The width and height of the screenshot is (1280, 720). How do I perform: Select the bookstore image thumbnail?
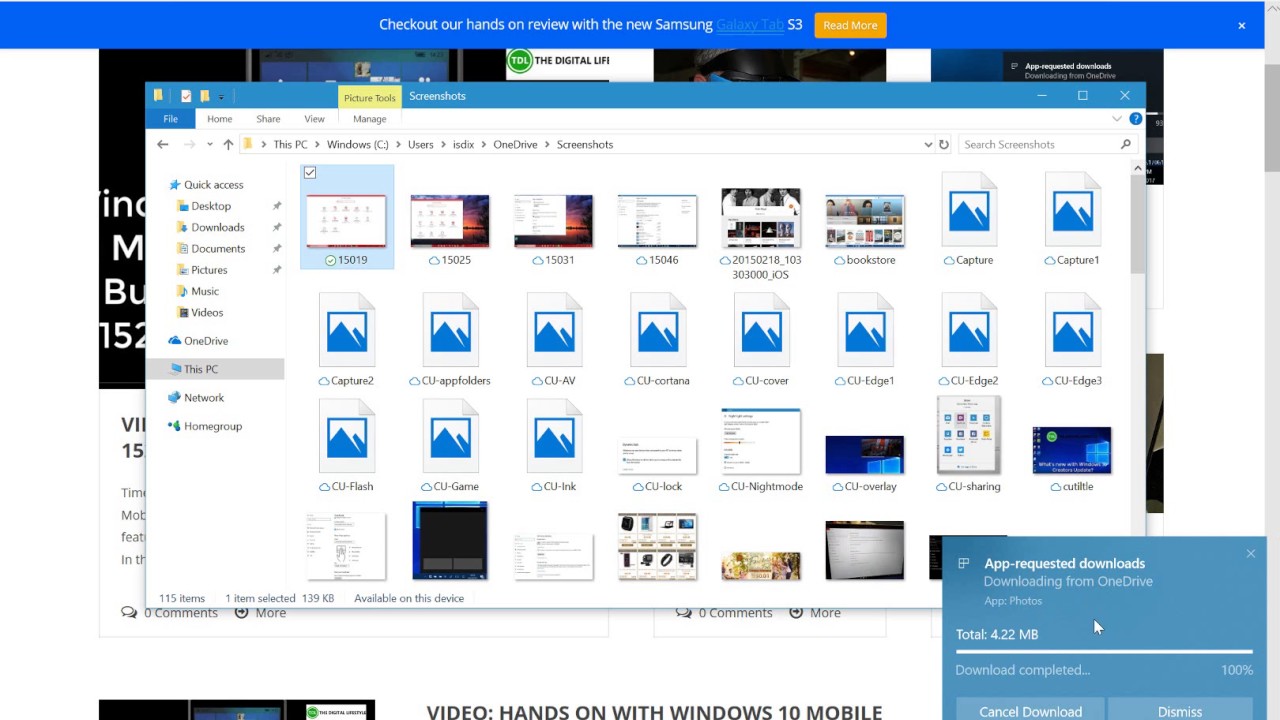(865, 221)
